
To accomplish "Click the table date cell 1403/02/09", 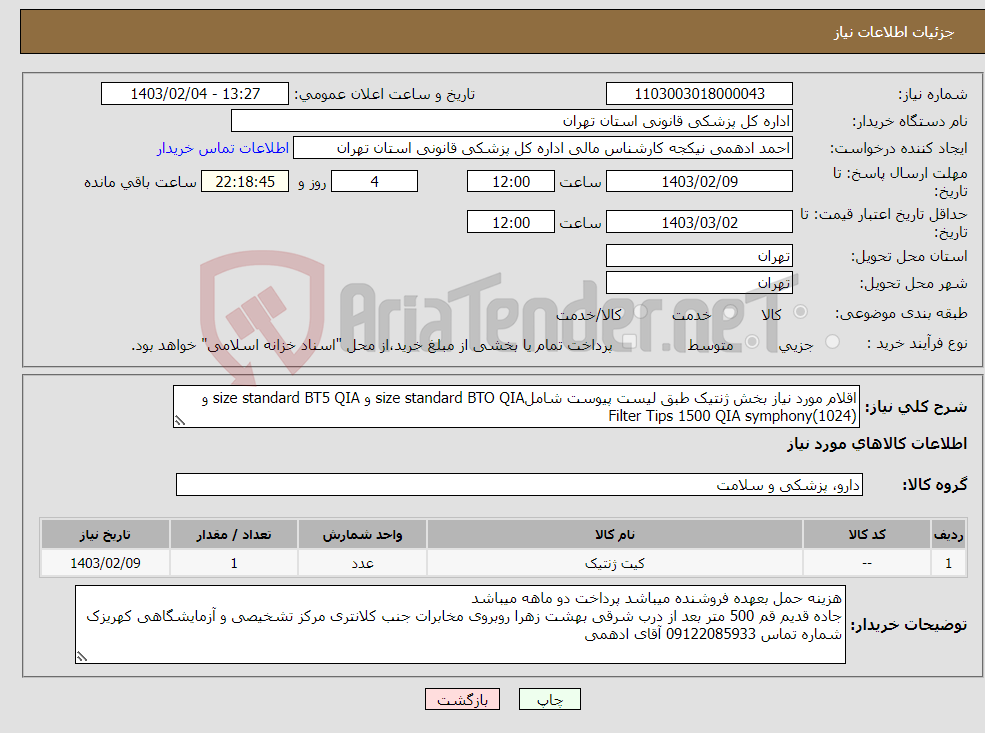I will (x=105, y=563).
